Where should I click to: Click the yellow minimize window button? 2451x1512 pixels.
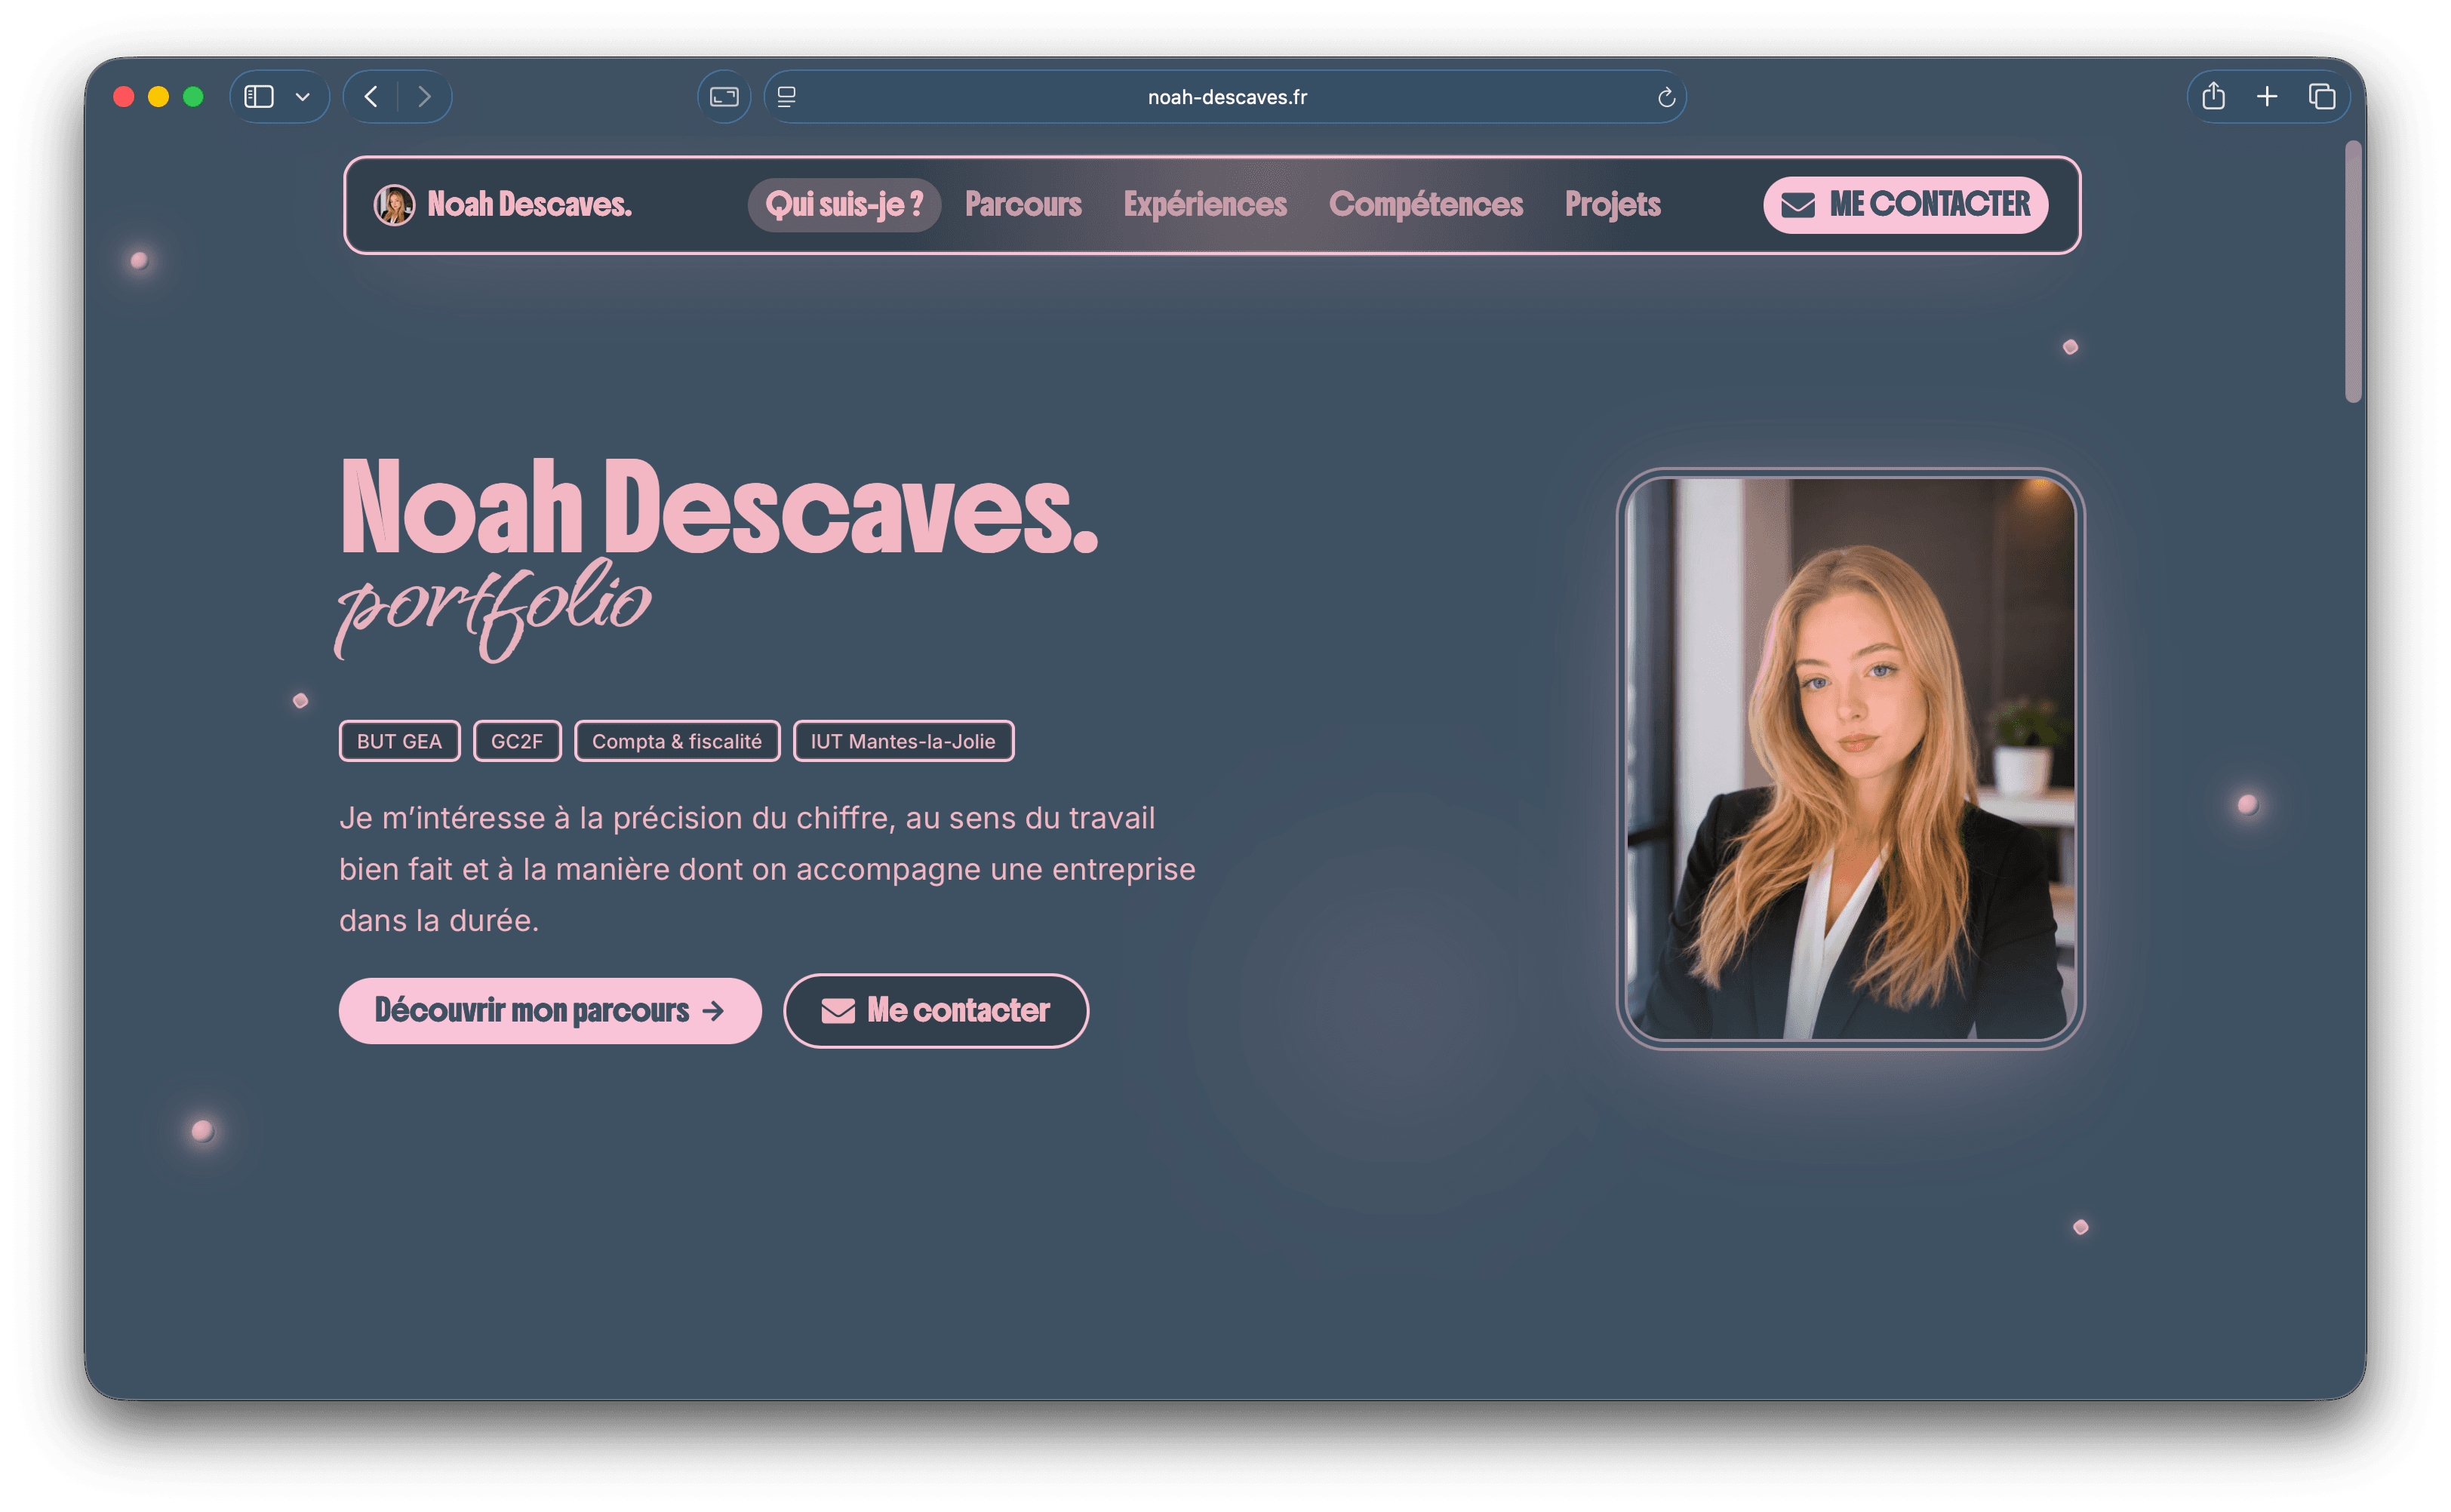(x=158, y=97)
